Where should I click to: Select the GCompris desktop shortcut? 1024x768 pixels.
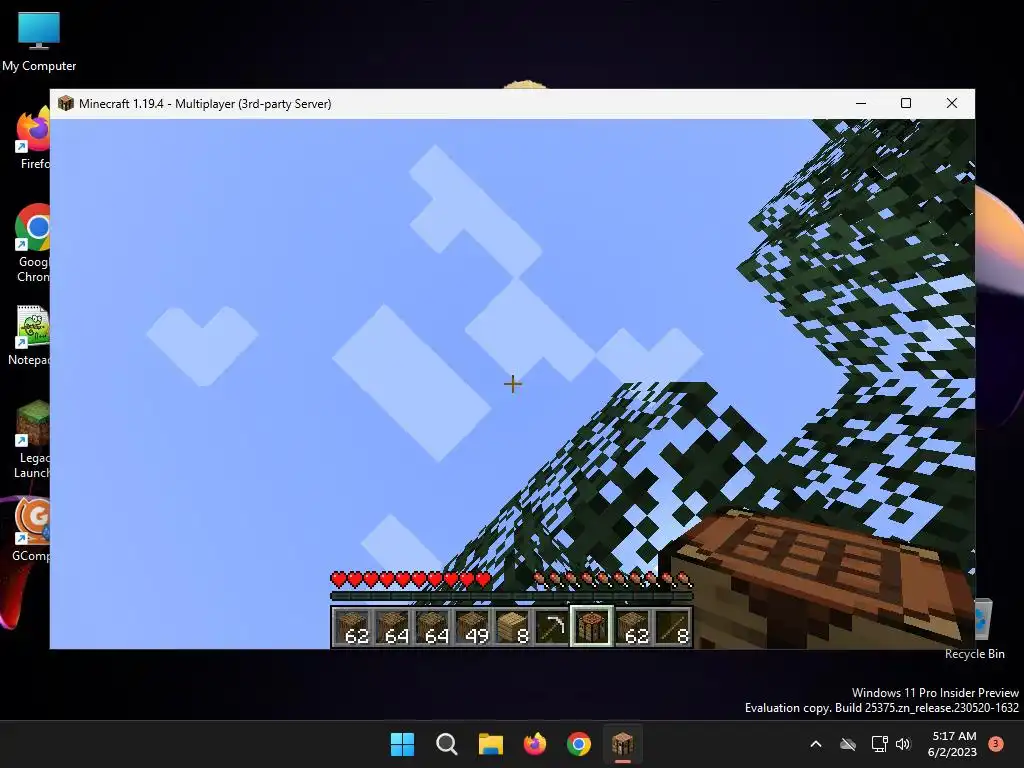(31, 530)
